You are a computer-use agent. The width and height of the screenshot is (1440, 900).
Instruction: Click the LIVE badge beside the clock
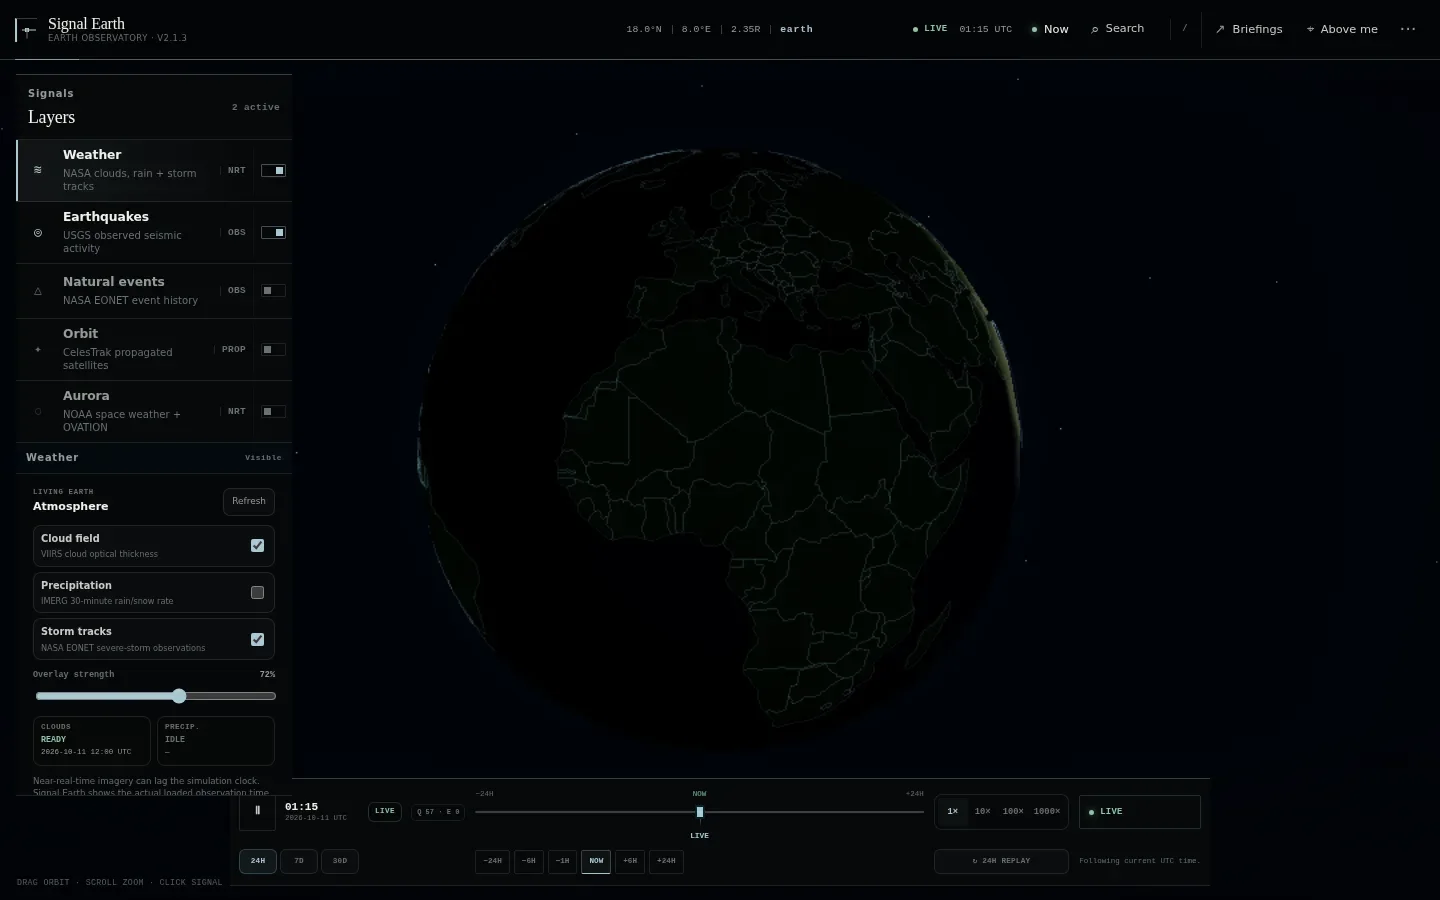(385, 812)
